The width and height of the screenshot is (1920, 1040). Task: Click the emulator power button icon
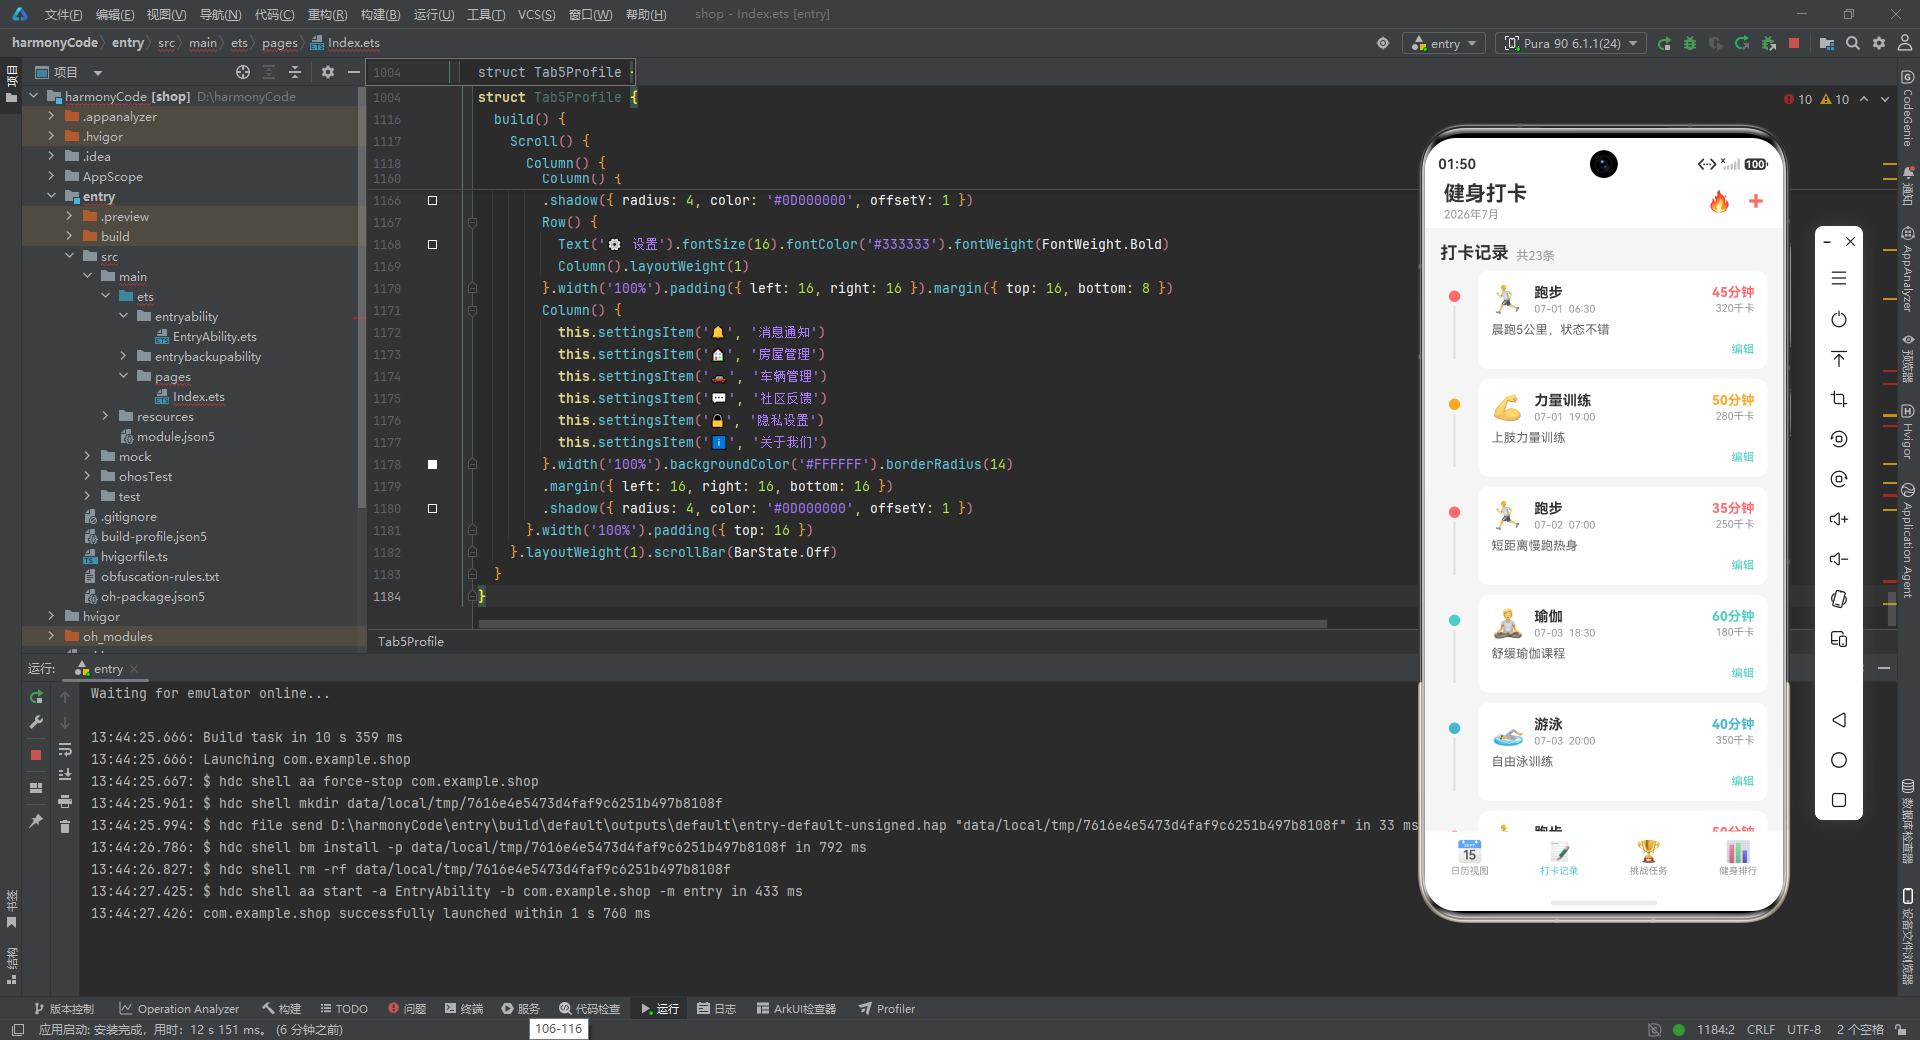(1838, 319)
